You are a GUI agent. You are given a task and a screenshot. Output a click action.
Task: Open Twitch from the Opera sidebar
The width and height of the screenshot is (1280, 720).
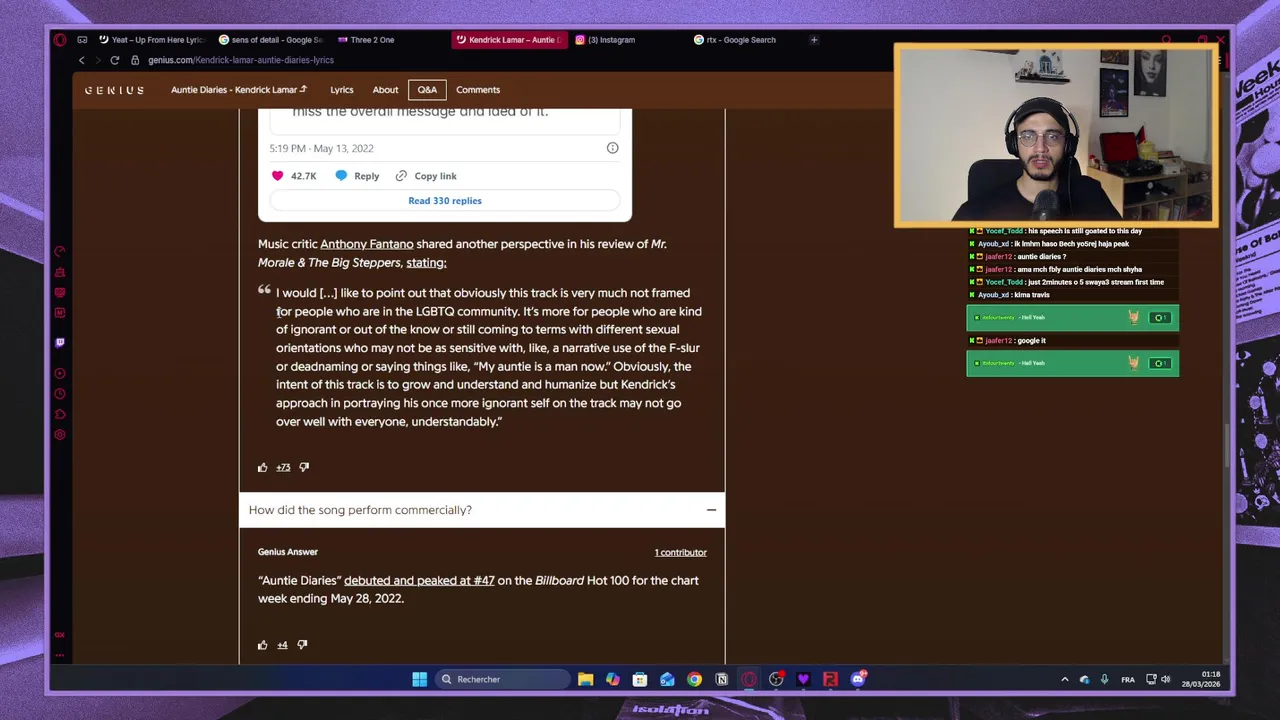(x=60, y=343)
